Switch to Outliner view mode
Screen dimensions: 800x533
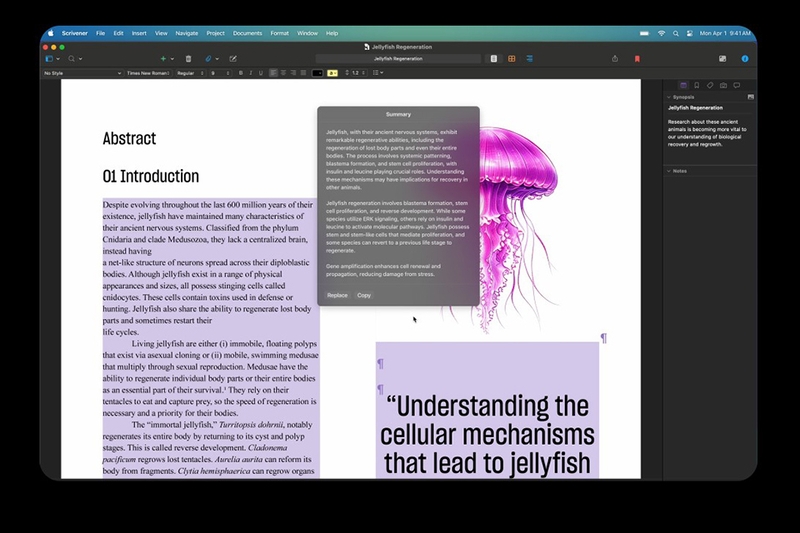coord(528,59)
